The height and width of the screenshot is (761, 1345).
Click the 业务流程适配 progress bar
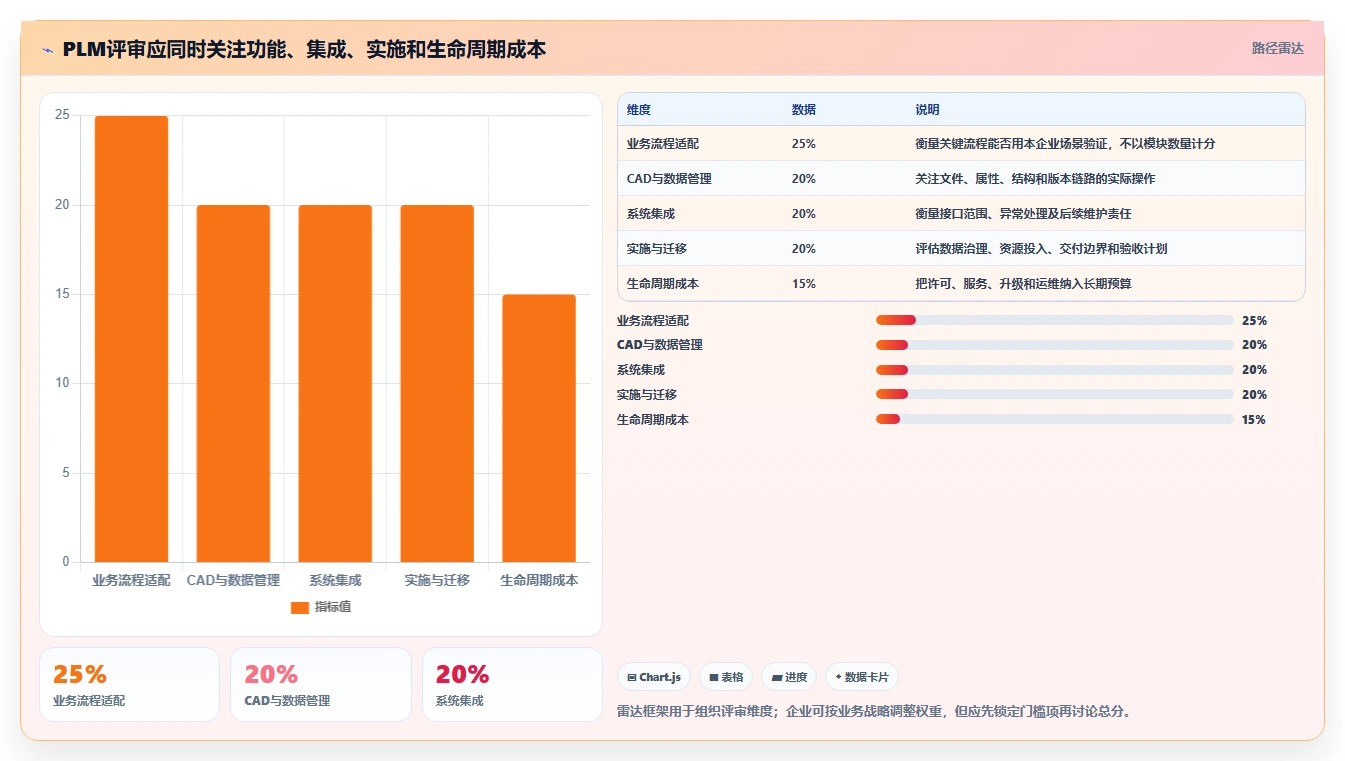pos(1055,320)
